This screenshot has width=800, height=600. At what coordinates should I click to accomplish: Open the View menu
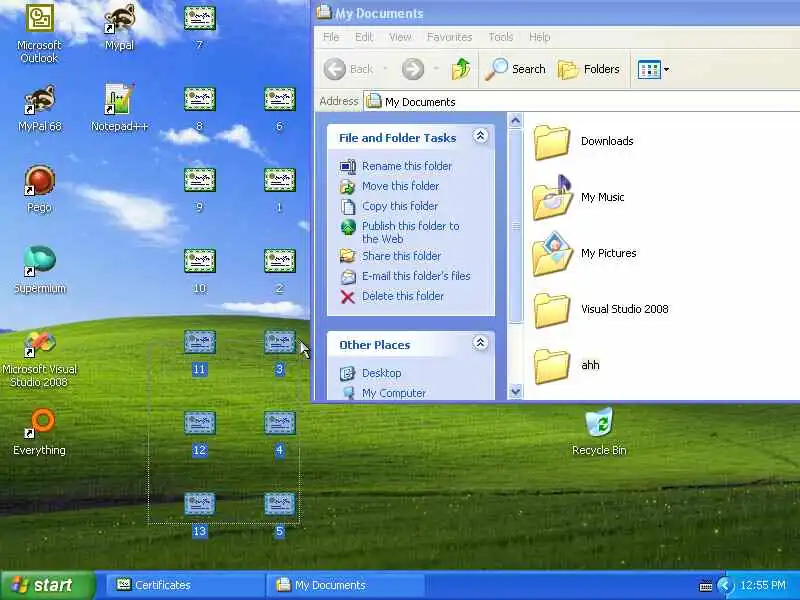pyautogui.click(x=400, y=37)
